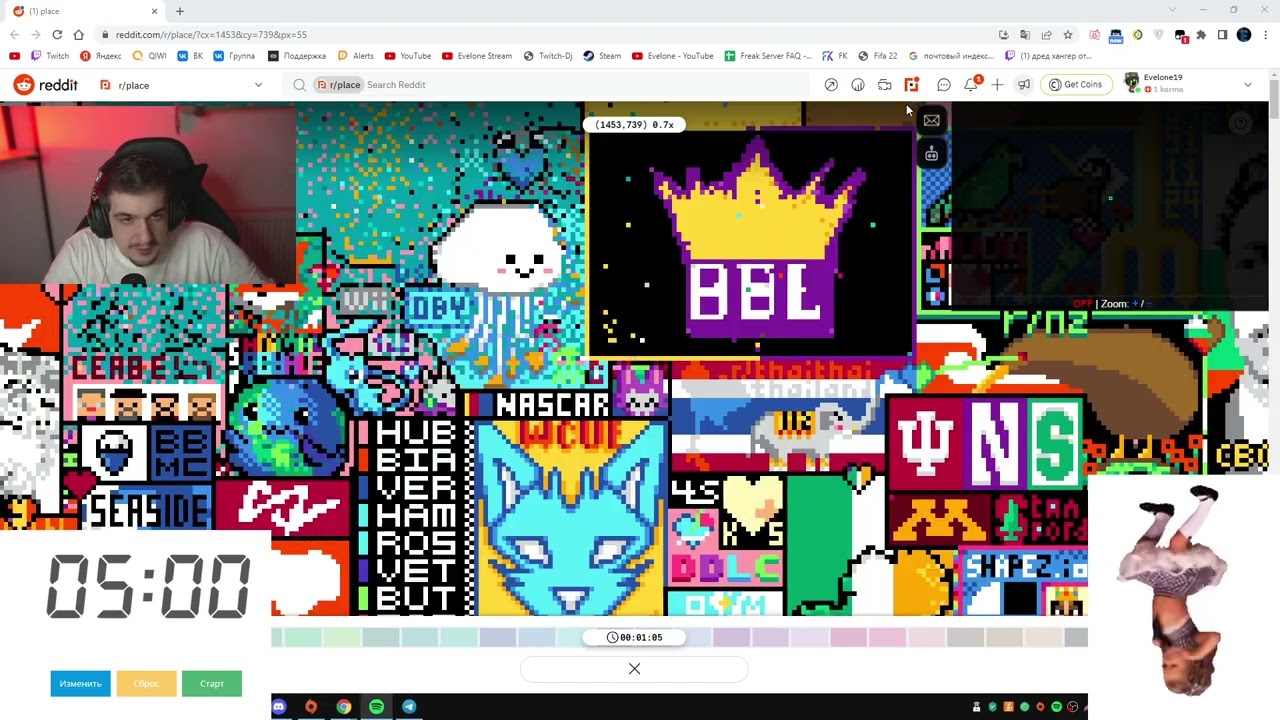Open the Twitch bookmark
Image resolution: width=1280 pixels, height=720 pixels.
(x=50, y=56)
